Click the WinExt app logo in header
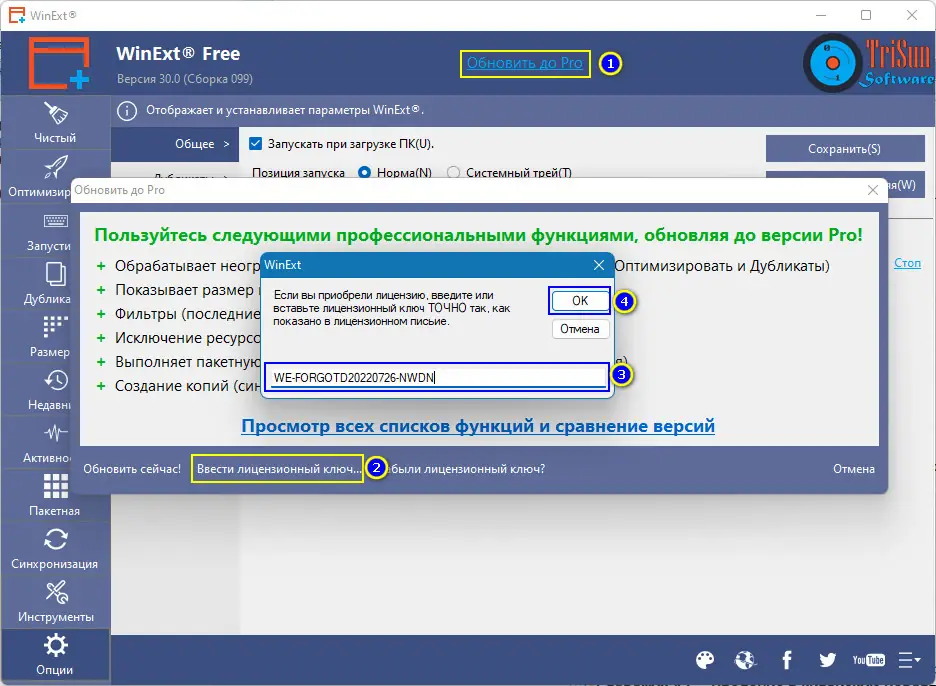 click(59, 63)
